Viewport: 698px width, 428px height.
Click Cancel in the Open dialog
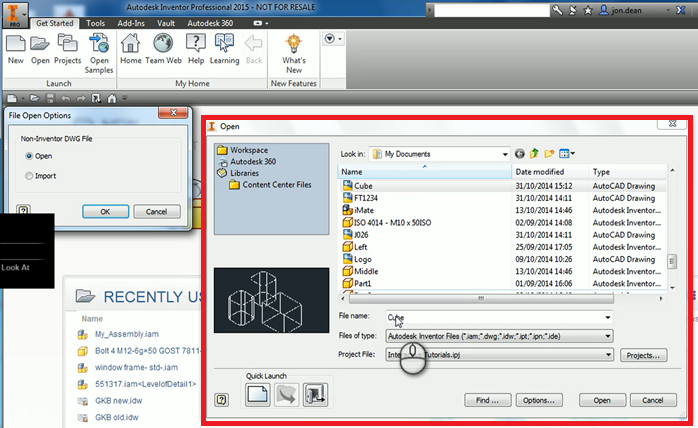(653, 400)
